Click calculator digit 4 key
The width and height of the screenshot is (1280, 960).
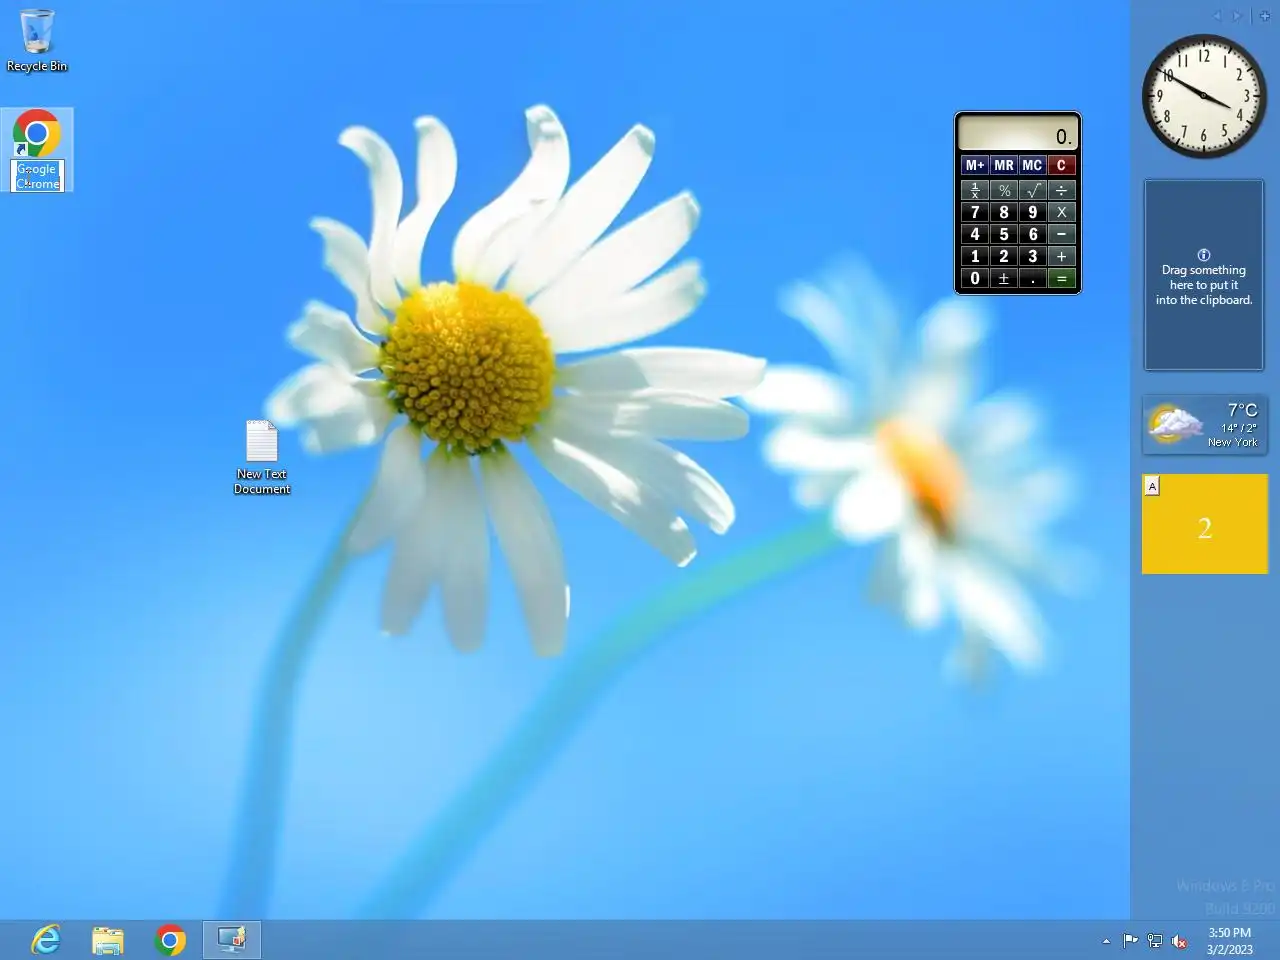(x=975, y=234)
